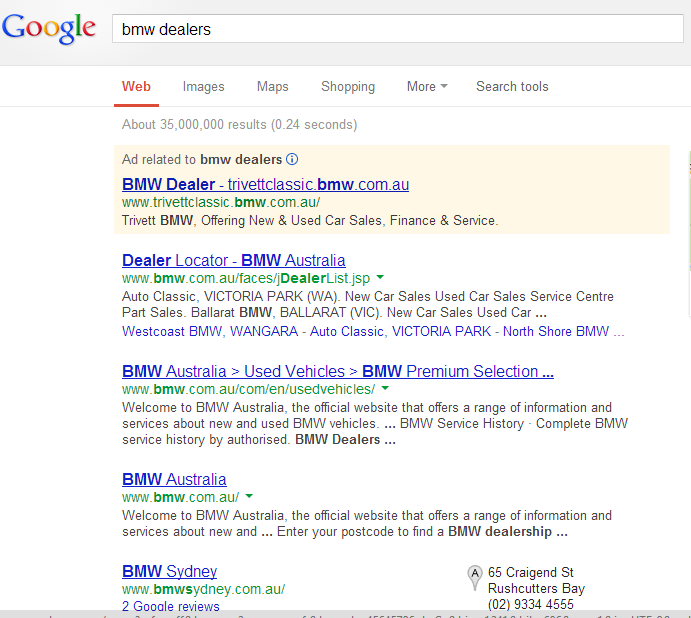Open Dealer Locator - BMW Australia result
Image resolution: width=691 pixels, height=618 pixels.
234,261
